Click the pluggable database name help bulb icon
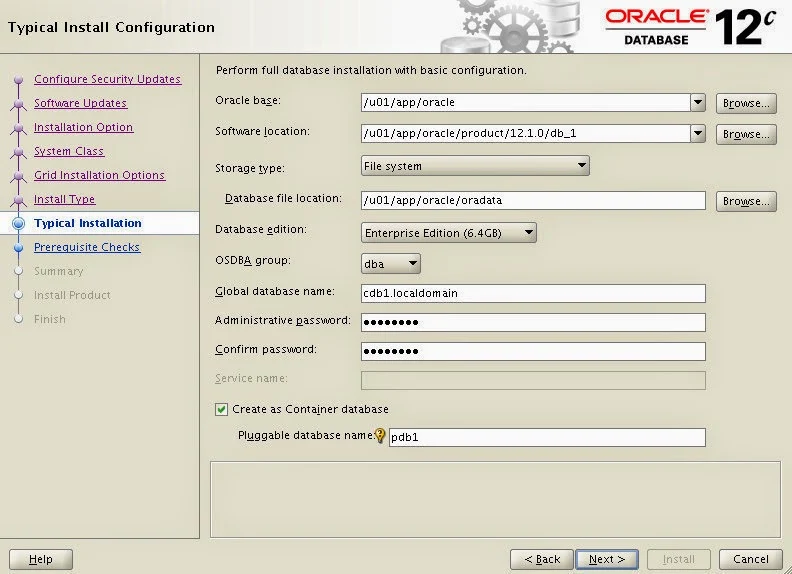The width and height of the screenshot is (792, 574). (380, 436)
